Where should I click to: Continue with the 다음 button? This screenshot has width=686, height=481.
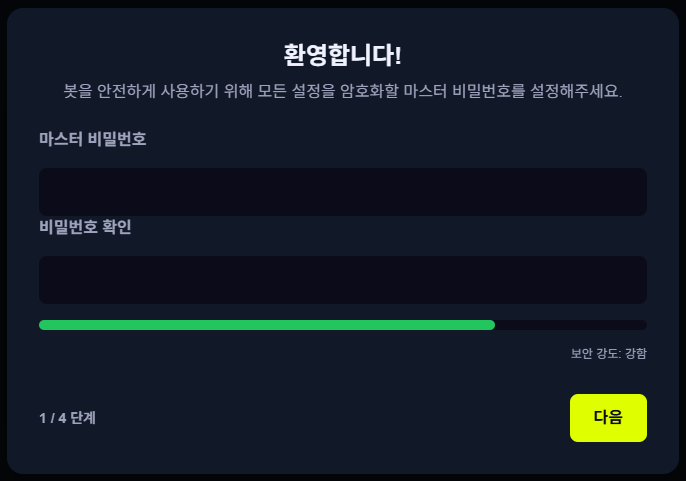coord(608,418)
